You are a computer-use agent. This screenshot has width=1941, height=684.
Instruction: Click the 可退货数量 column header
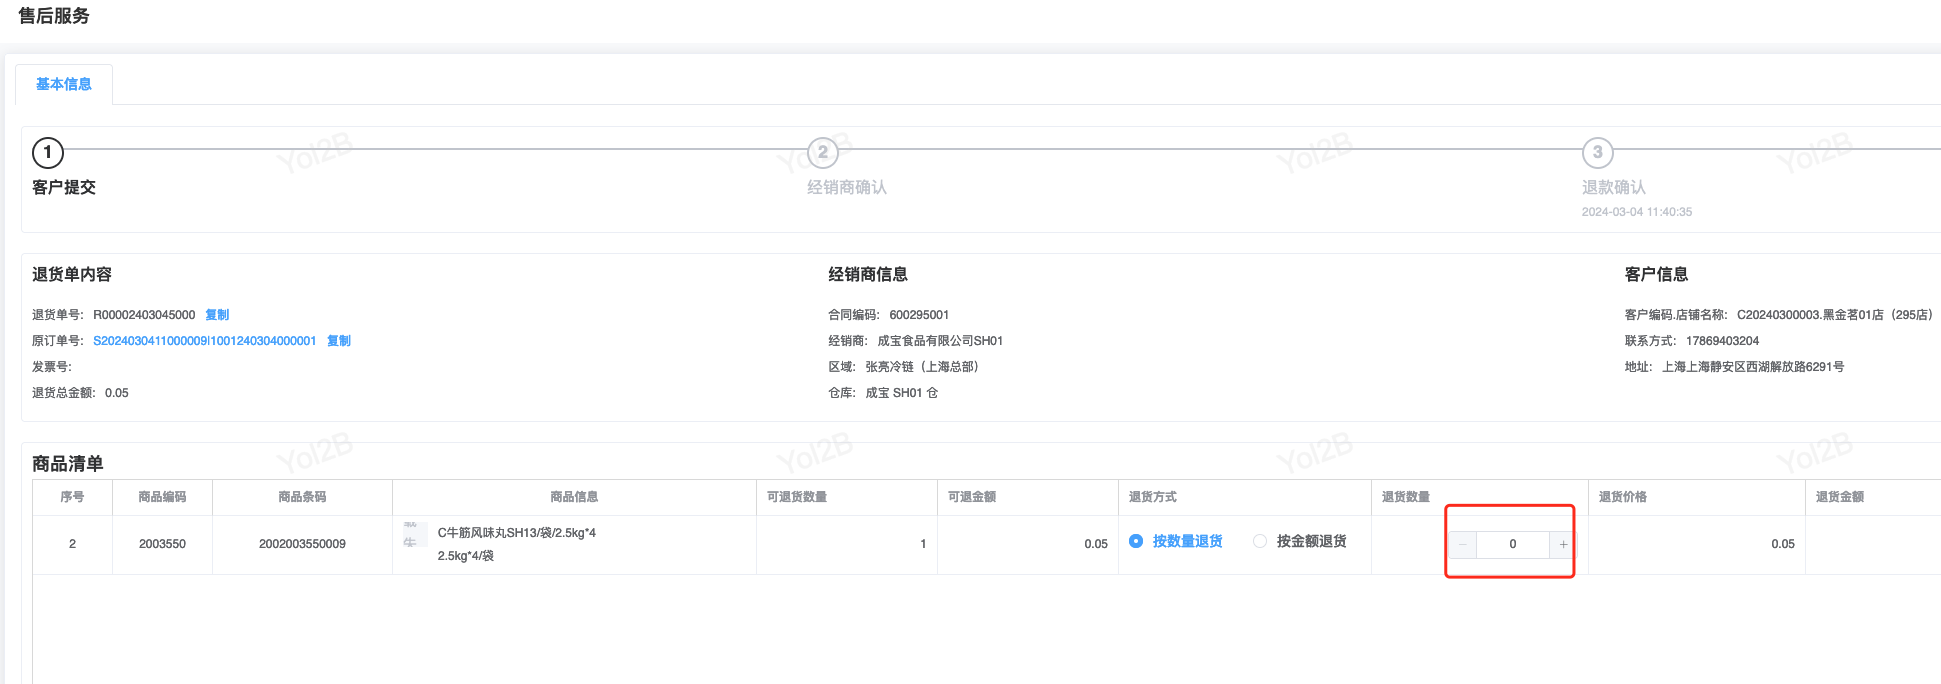click(x=797, y=497)
